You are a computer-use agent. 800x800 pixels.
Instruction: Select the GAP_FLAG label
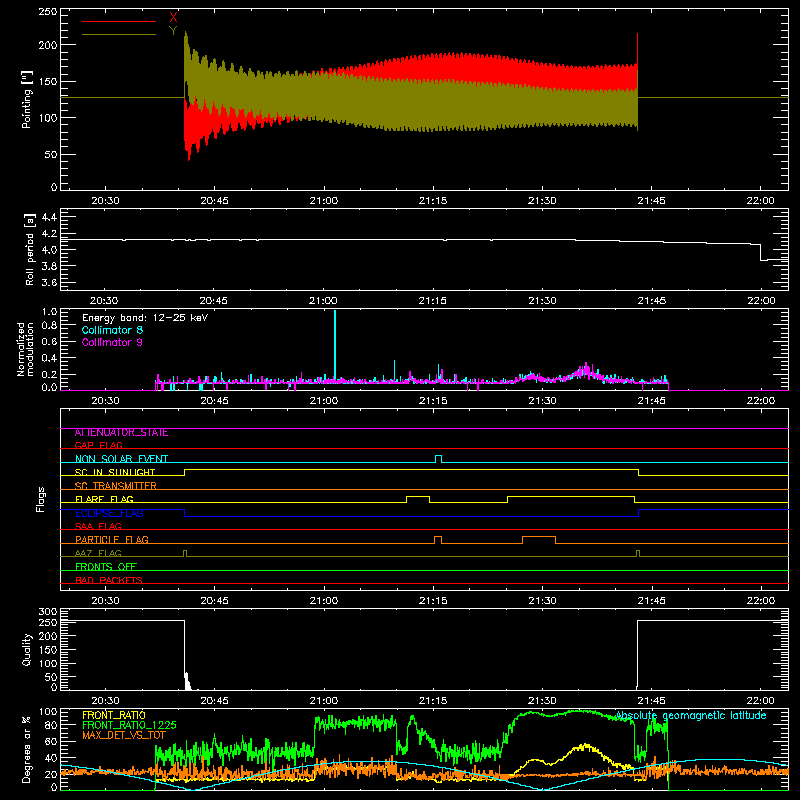(x=98, y=445)
